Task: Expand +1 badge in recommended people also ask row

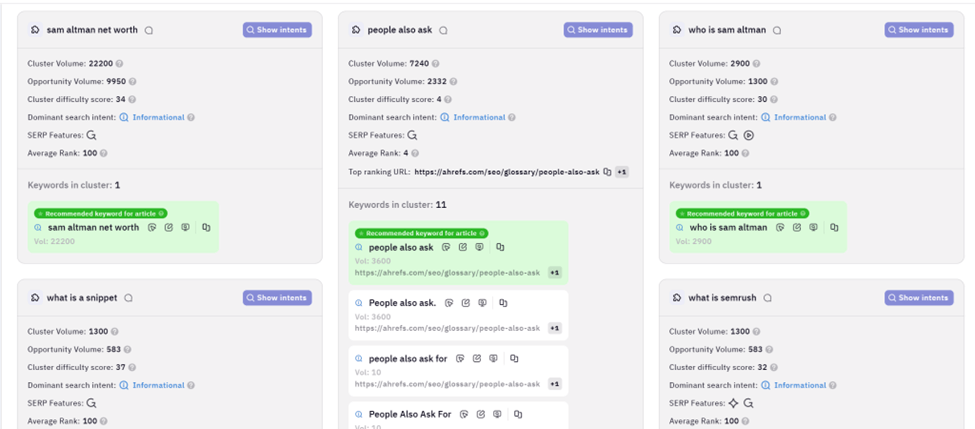Action: [x=555, y=272]
